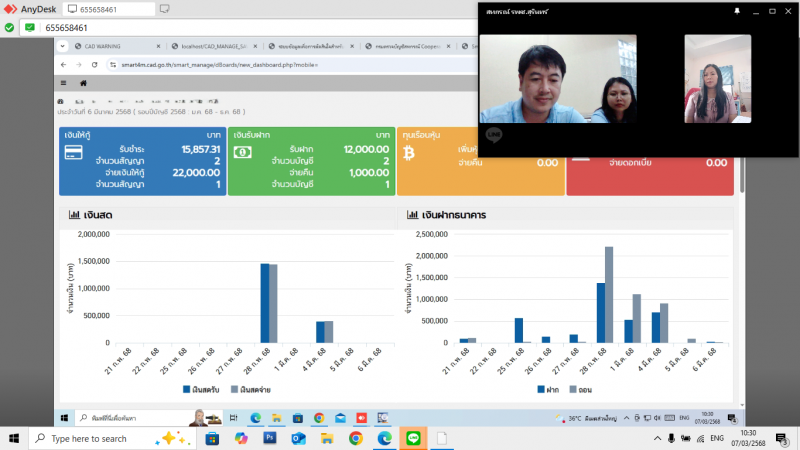Open LINE app on local taskbar
Screen dimensions: 800x450
[413, 439]
